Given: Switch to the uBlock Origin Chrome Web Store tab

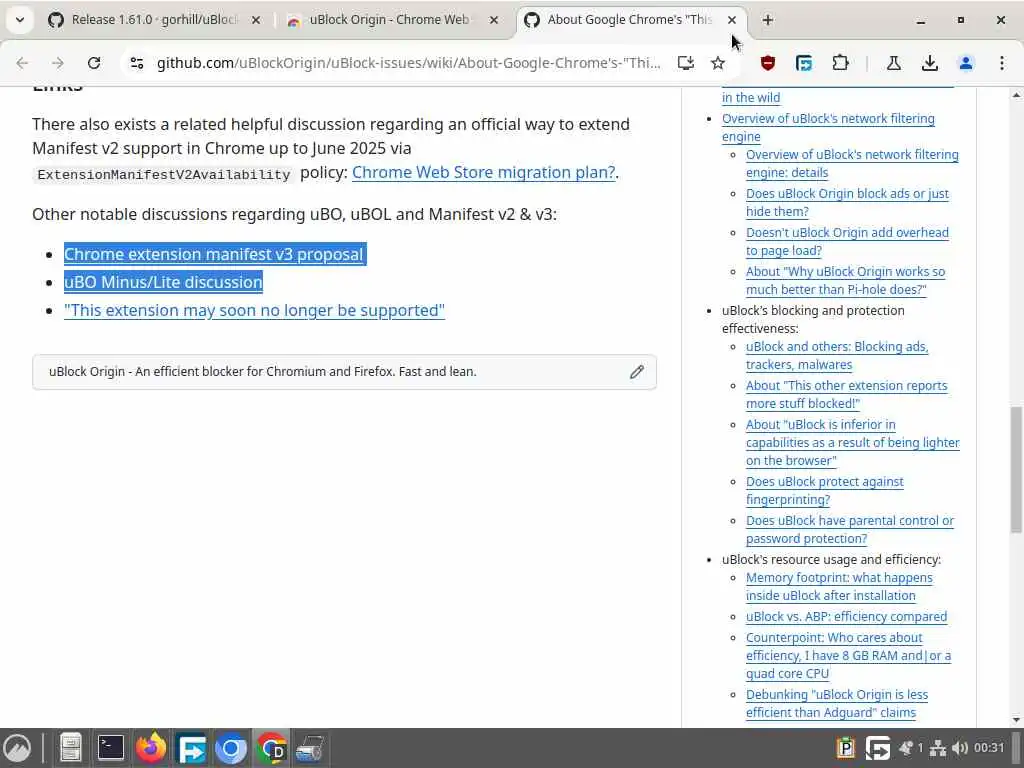Looking at the screenshot, I should point(389,20).
